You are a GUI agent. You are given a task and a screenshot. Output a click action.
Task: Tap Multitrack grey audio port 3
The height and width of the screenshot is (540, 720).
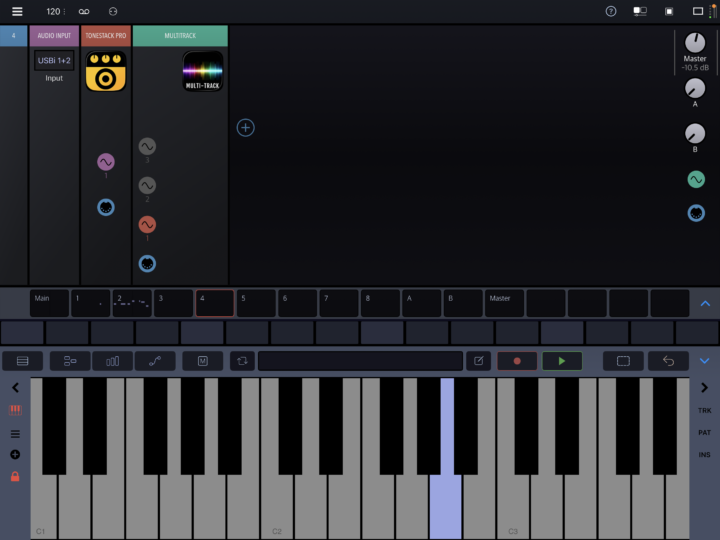[x=147, y=146]
